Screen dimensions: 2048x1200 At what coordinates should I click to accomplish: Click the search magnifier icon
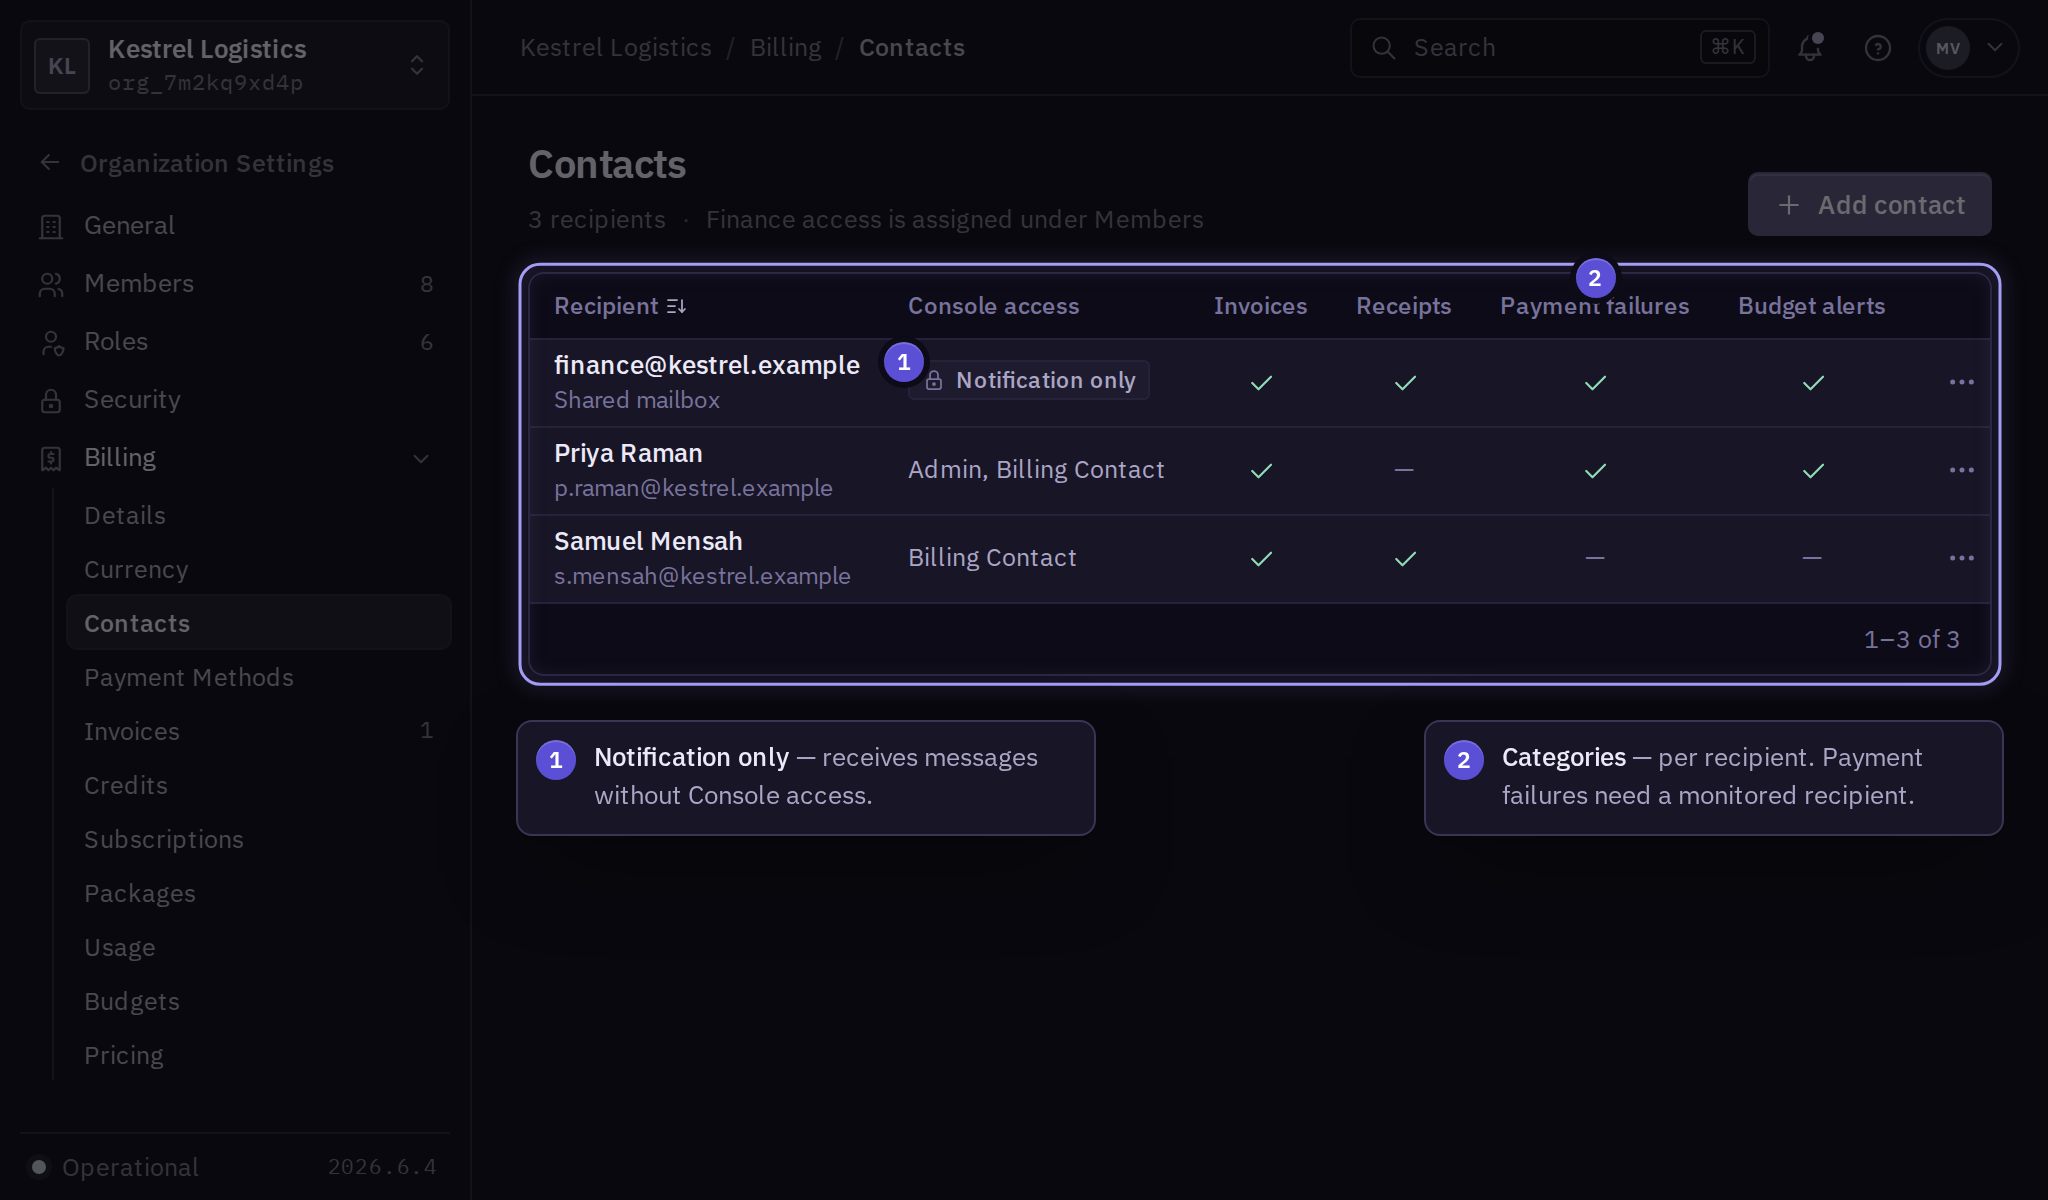(1383, 48)
